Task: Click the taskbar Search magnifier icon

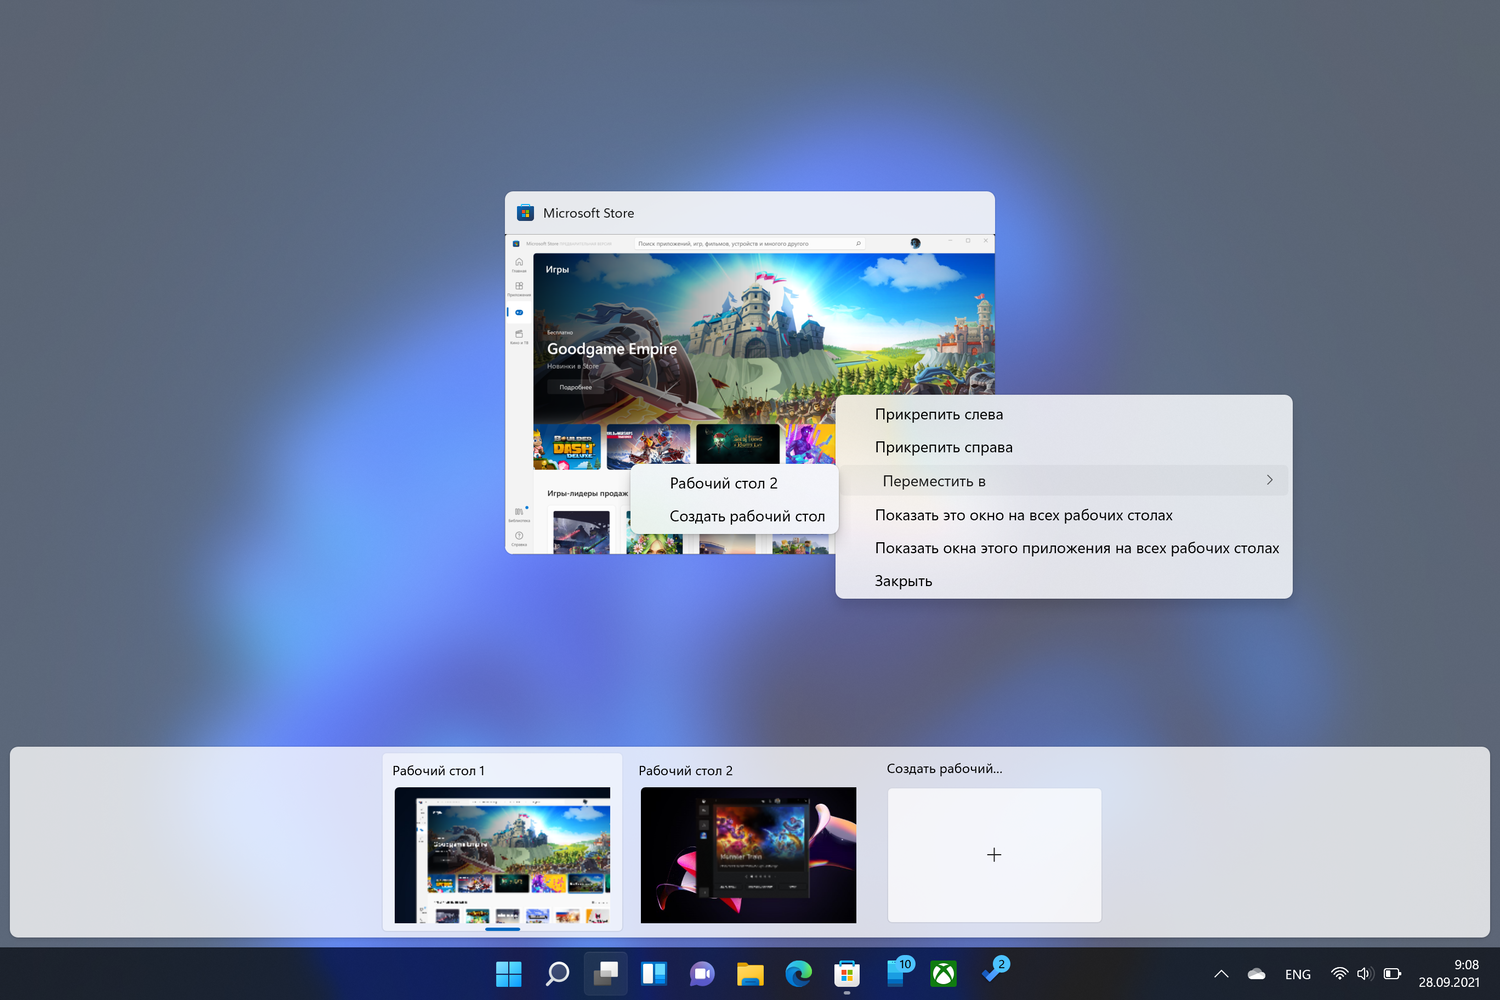Action: [x=557, y=974]
